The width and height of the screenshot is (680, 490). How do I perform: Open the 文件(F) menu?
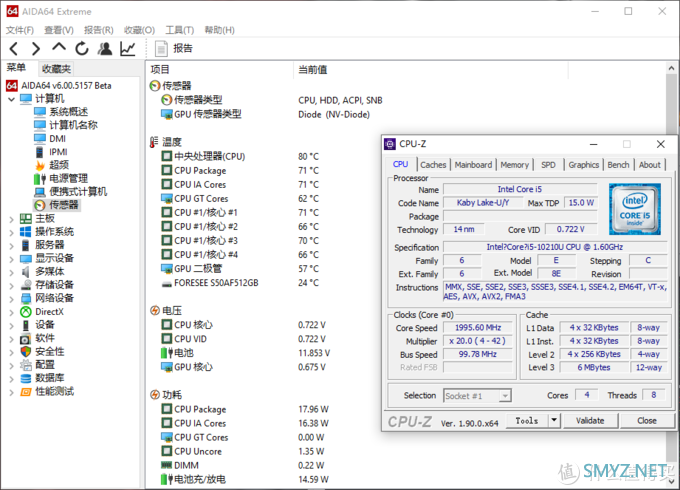[x=20, y=30]
